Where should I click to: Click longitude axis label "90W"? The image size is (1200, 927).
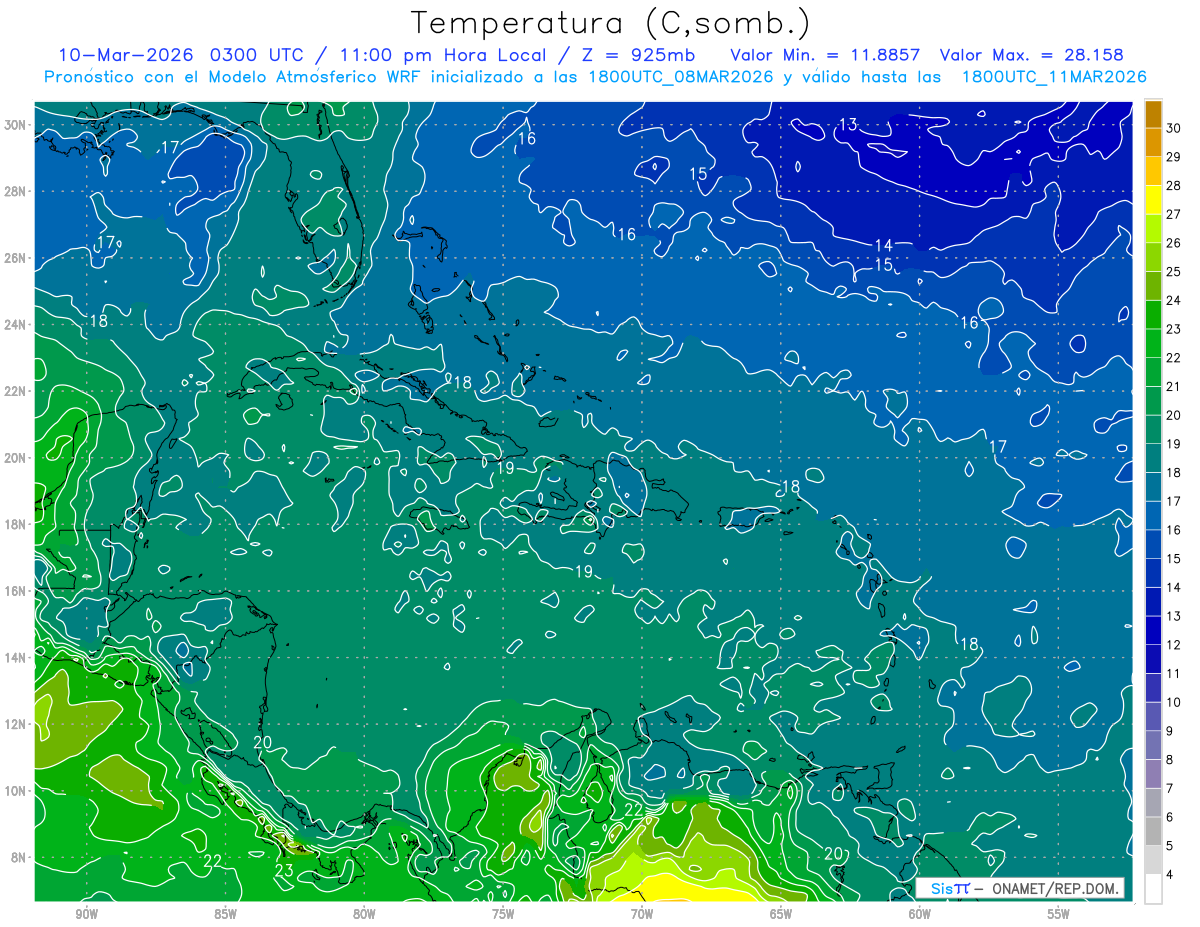tap(86, 914)
